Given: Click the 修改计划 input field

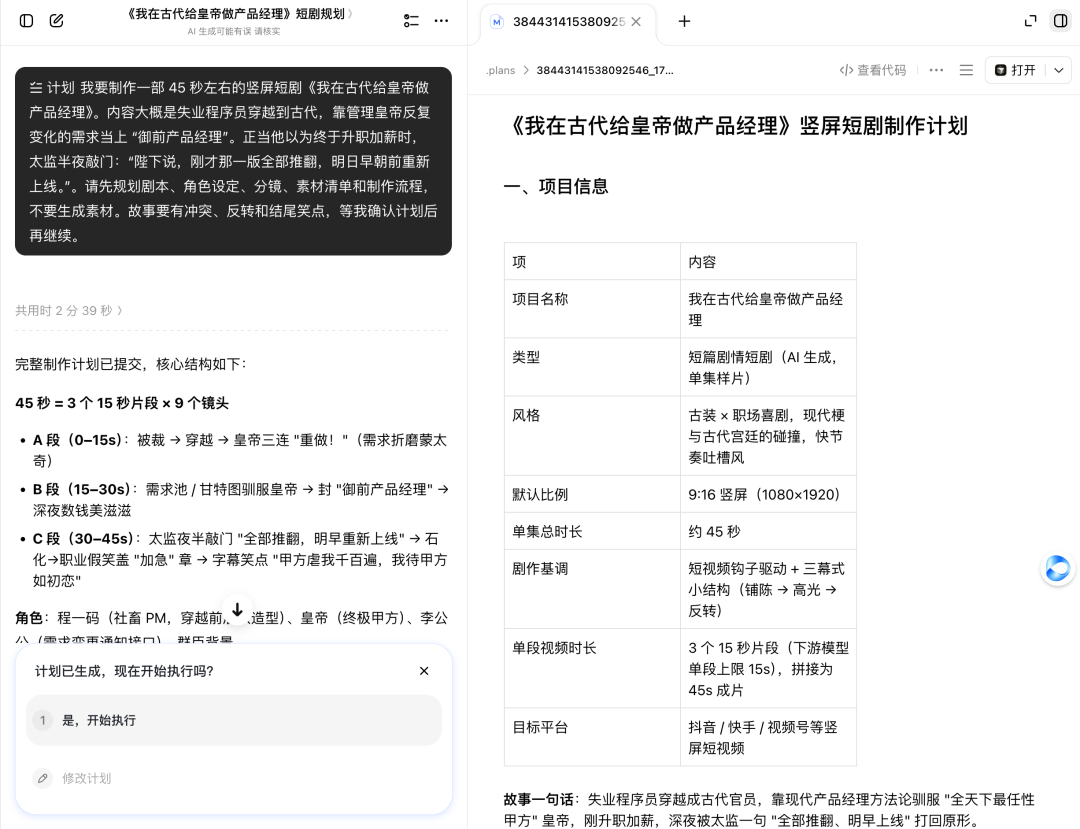Looking at the screenshot, I should pyautogui.click(x=233, y=778).
